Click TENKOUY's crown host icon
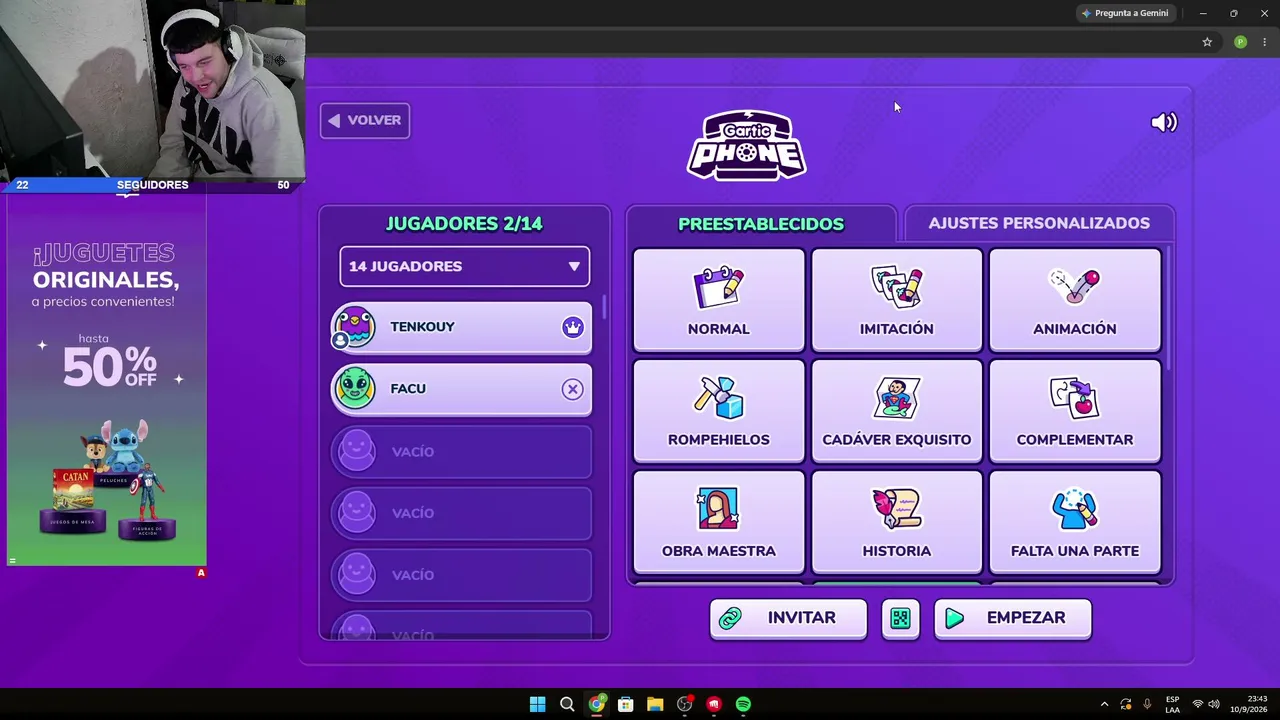 point(572,327)
